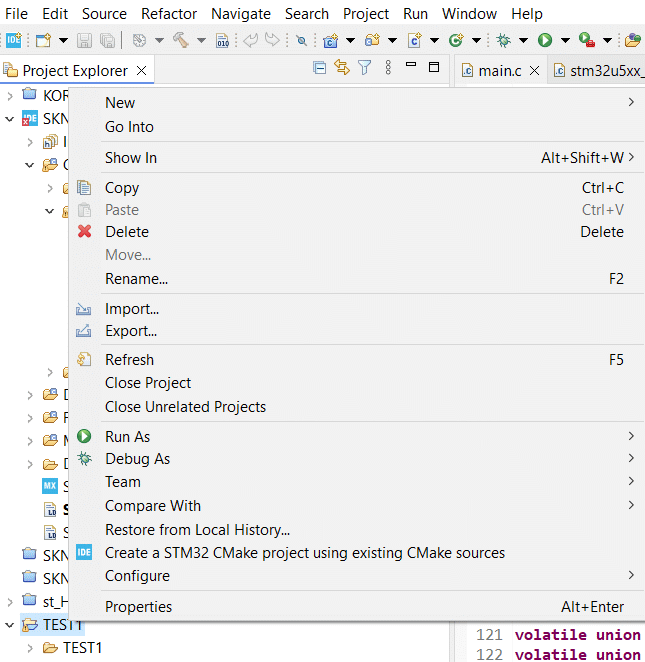The height and width of the screenshot is (662, 645).
Task: Close the main.c editor tab
Action: click(534, 71)
